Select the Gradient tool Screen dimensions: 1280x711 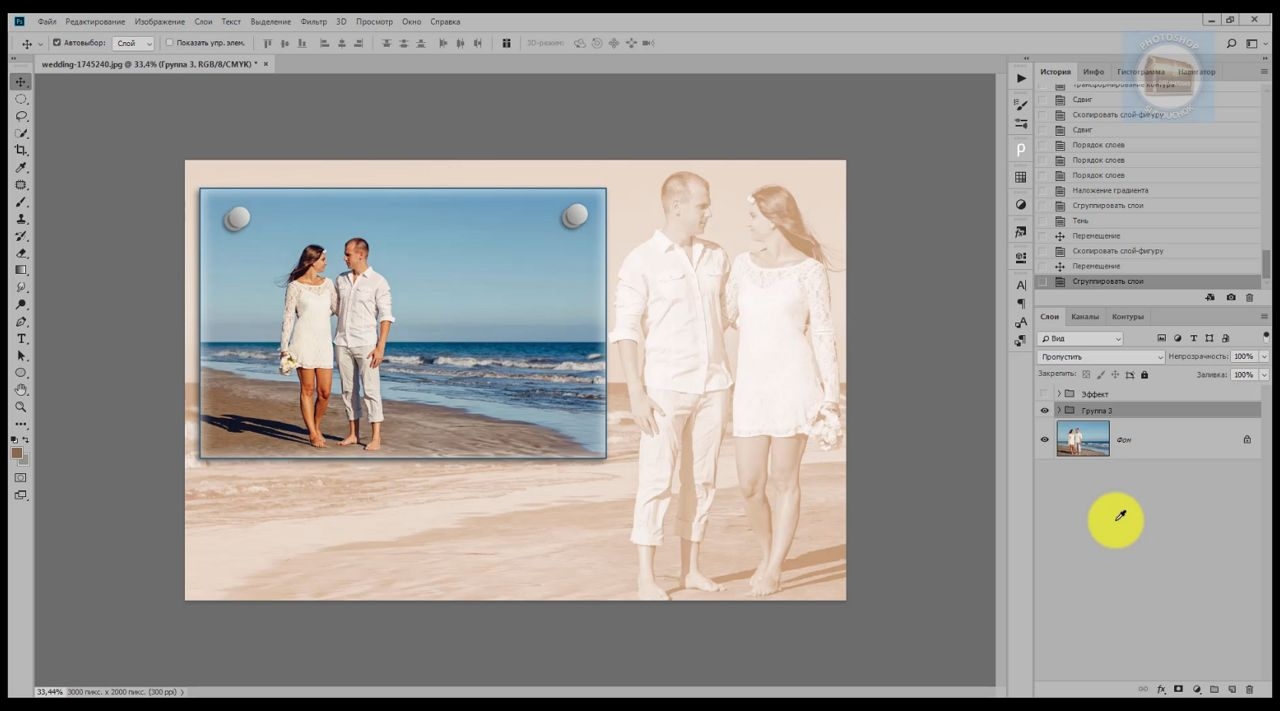[21, 270]
